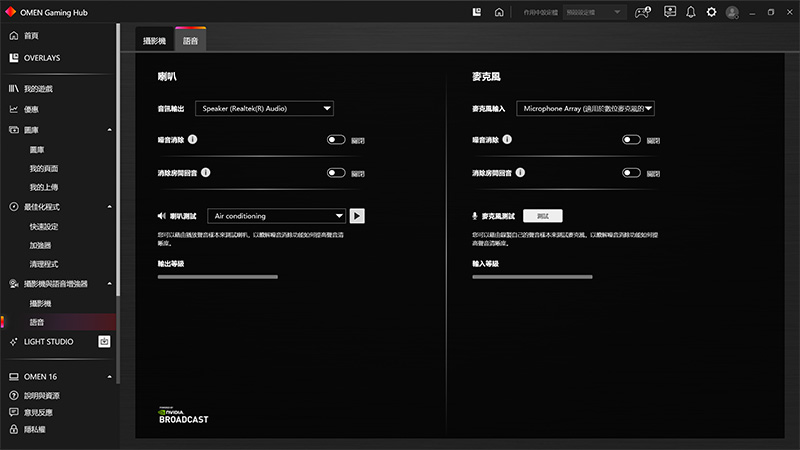Switch to the 語音 tab
800x450 pixels.
tap(190, 40)
